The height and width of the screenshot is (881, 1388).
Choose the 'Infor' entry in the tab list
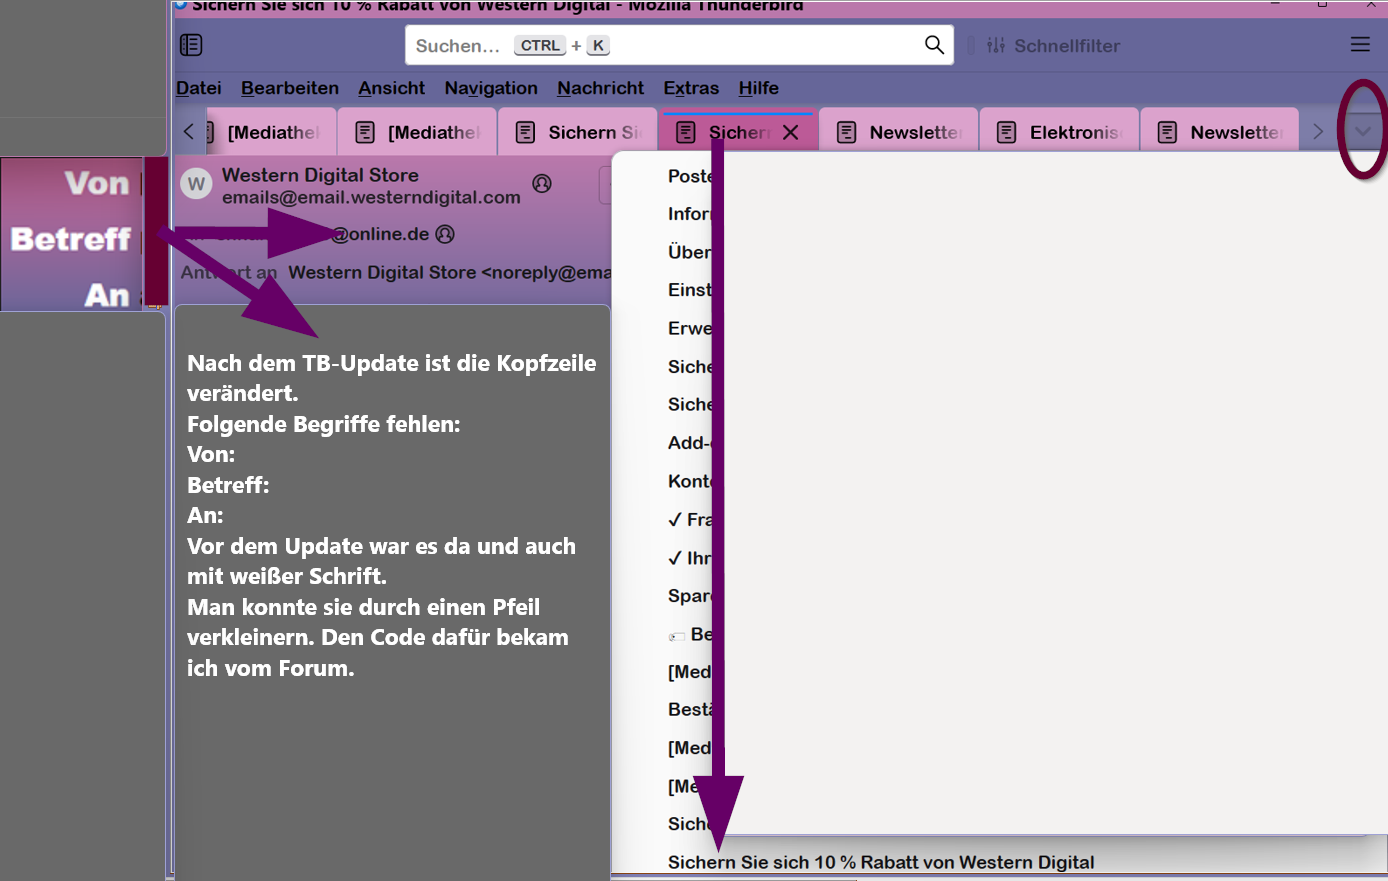(x=690, y=214)
